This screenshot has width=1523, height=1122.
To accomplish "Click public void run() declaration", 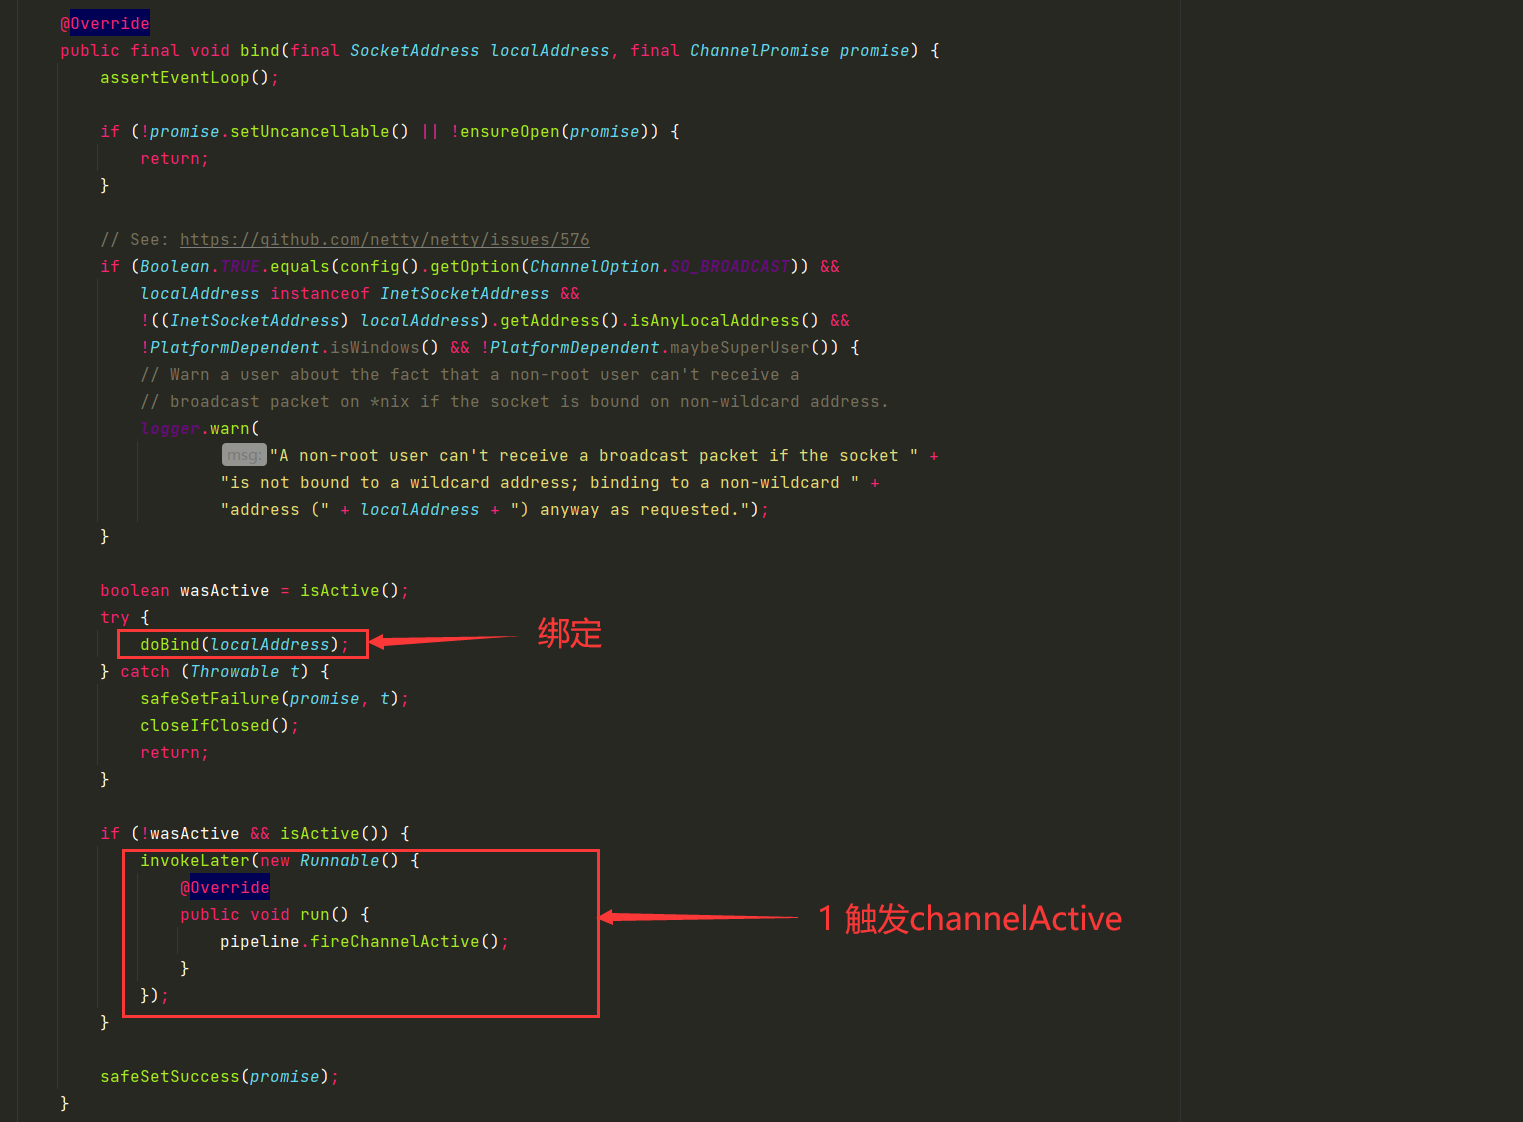I will 264,914.
